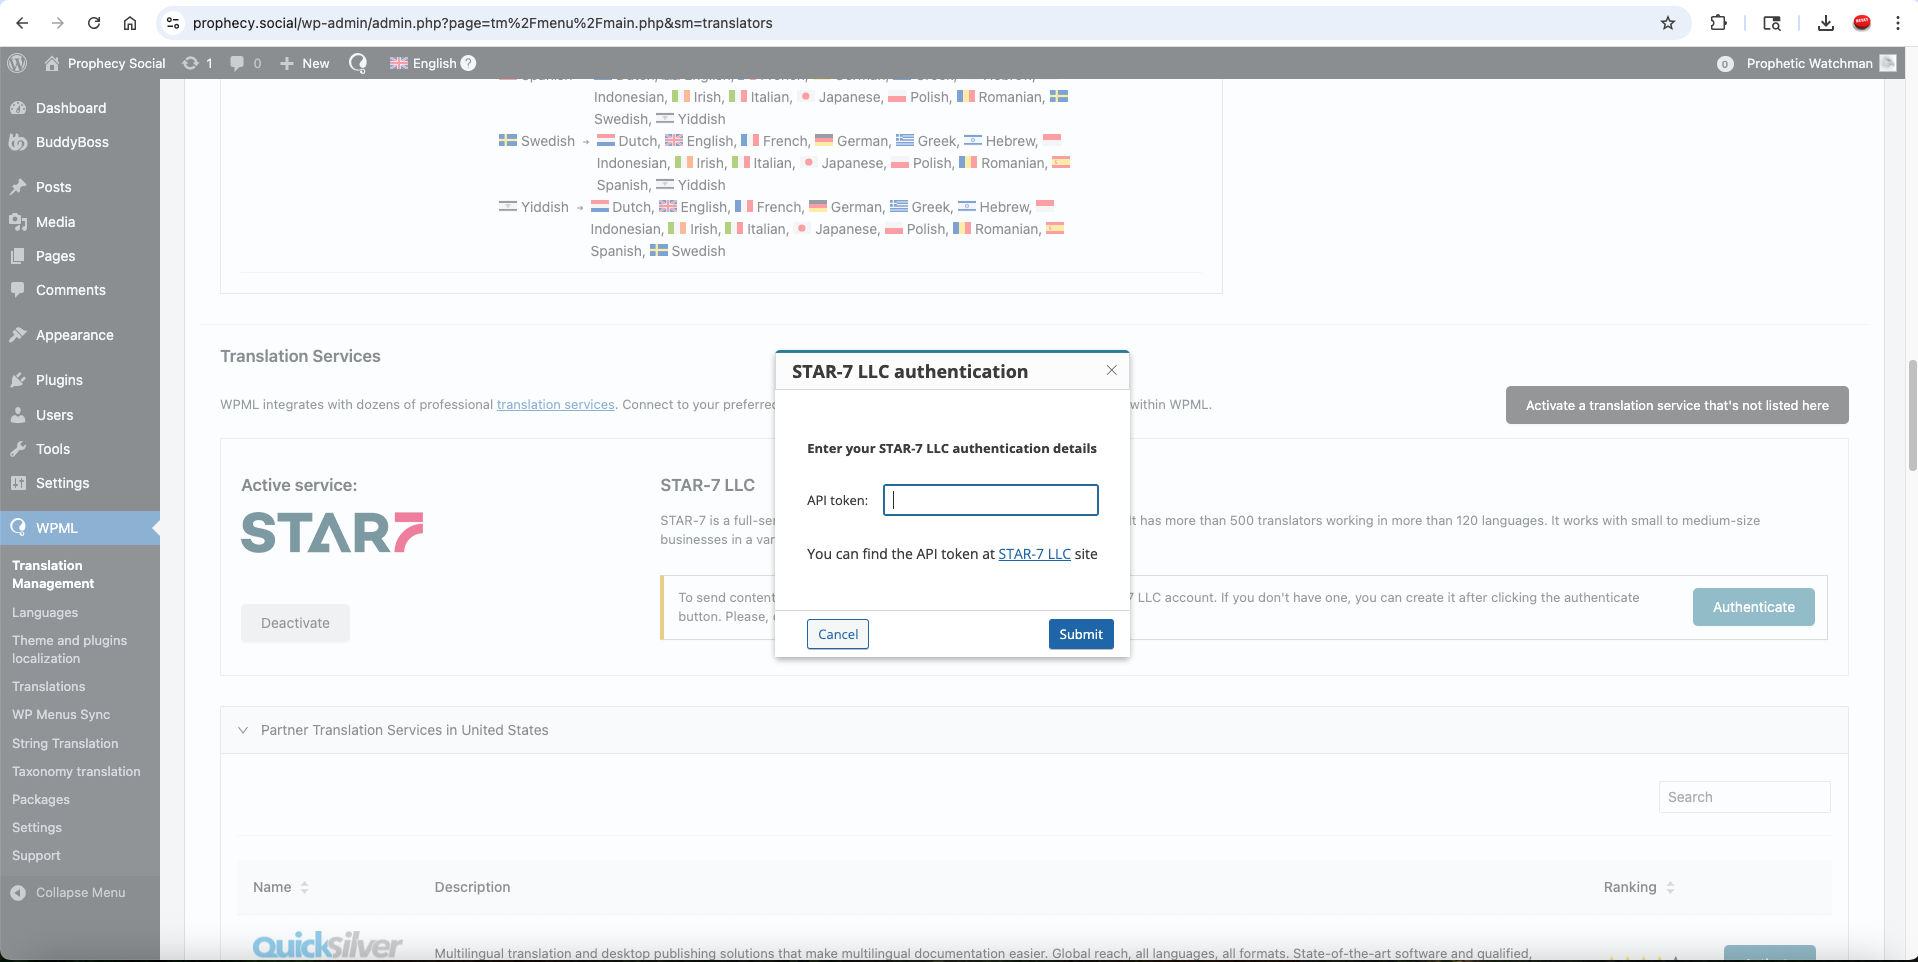This screenshot has width=1918, height=962.
Task: Click the WPML icon in admin bar
Action: point(358,63)
